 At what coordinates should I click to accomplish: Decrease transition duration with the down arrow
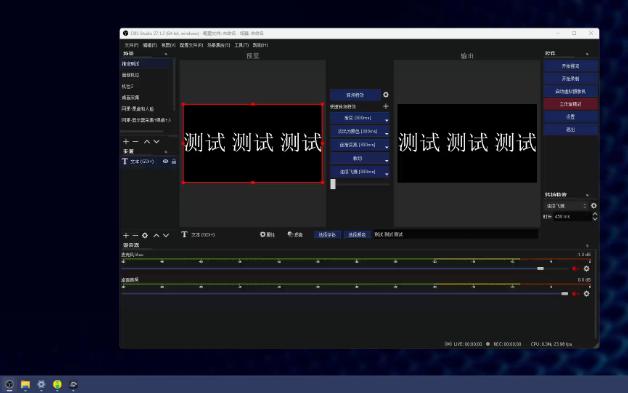tap(595, 219)
